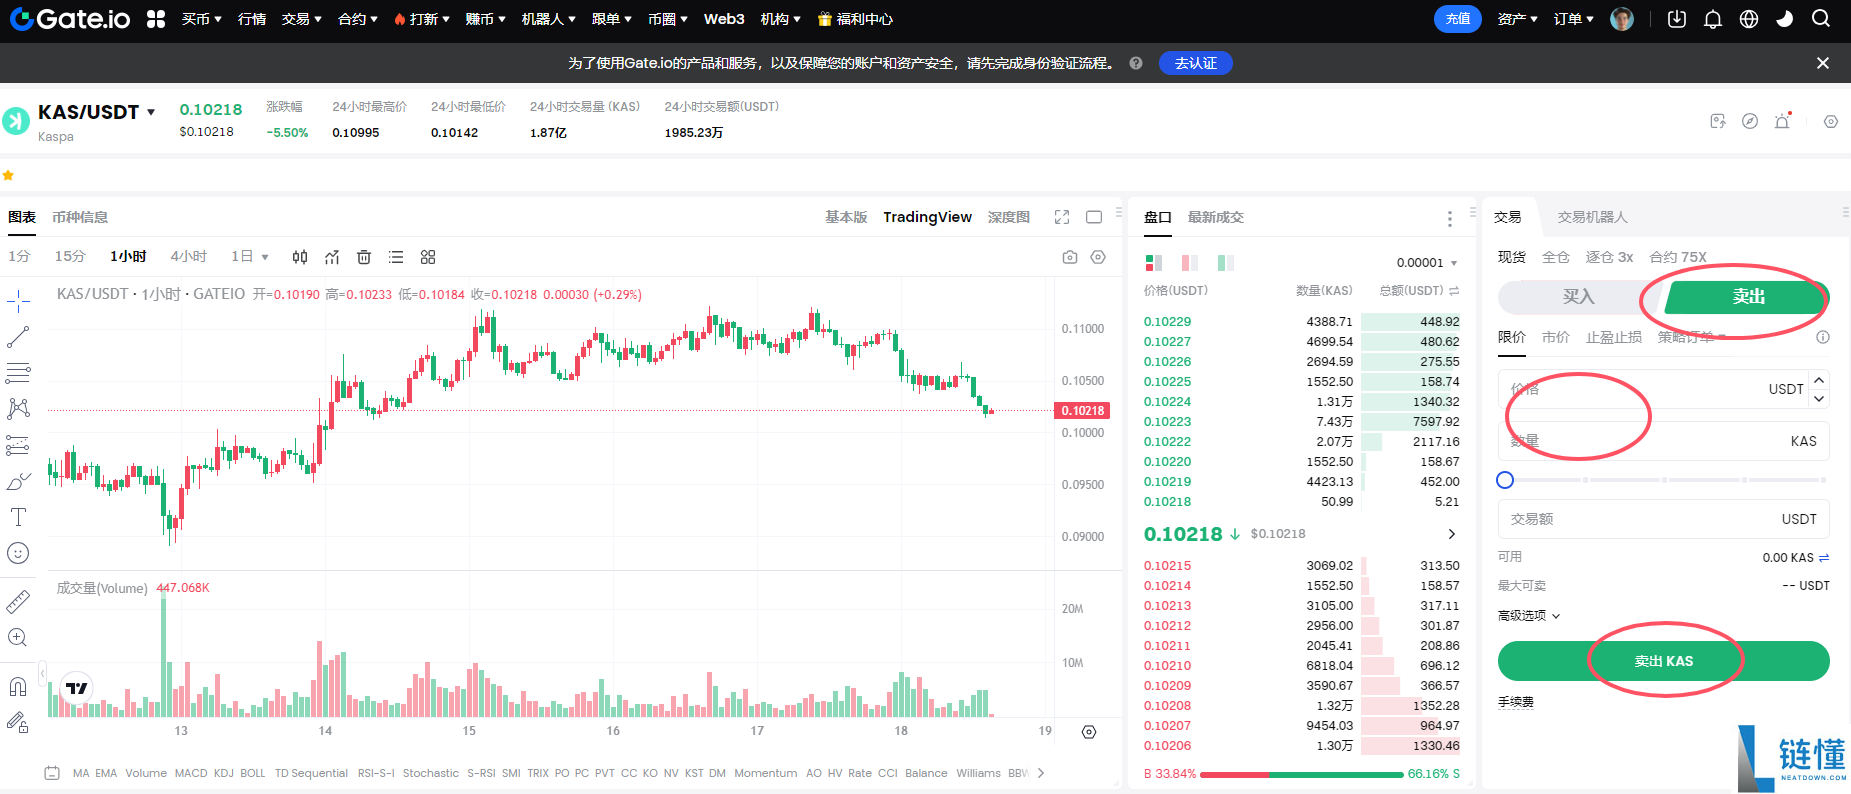Toggle the KAS/USDT favorite star

[8, 175]
